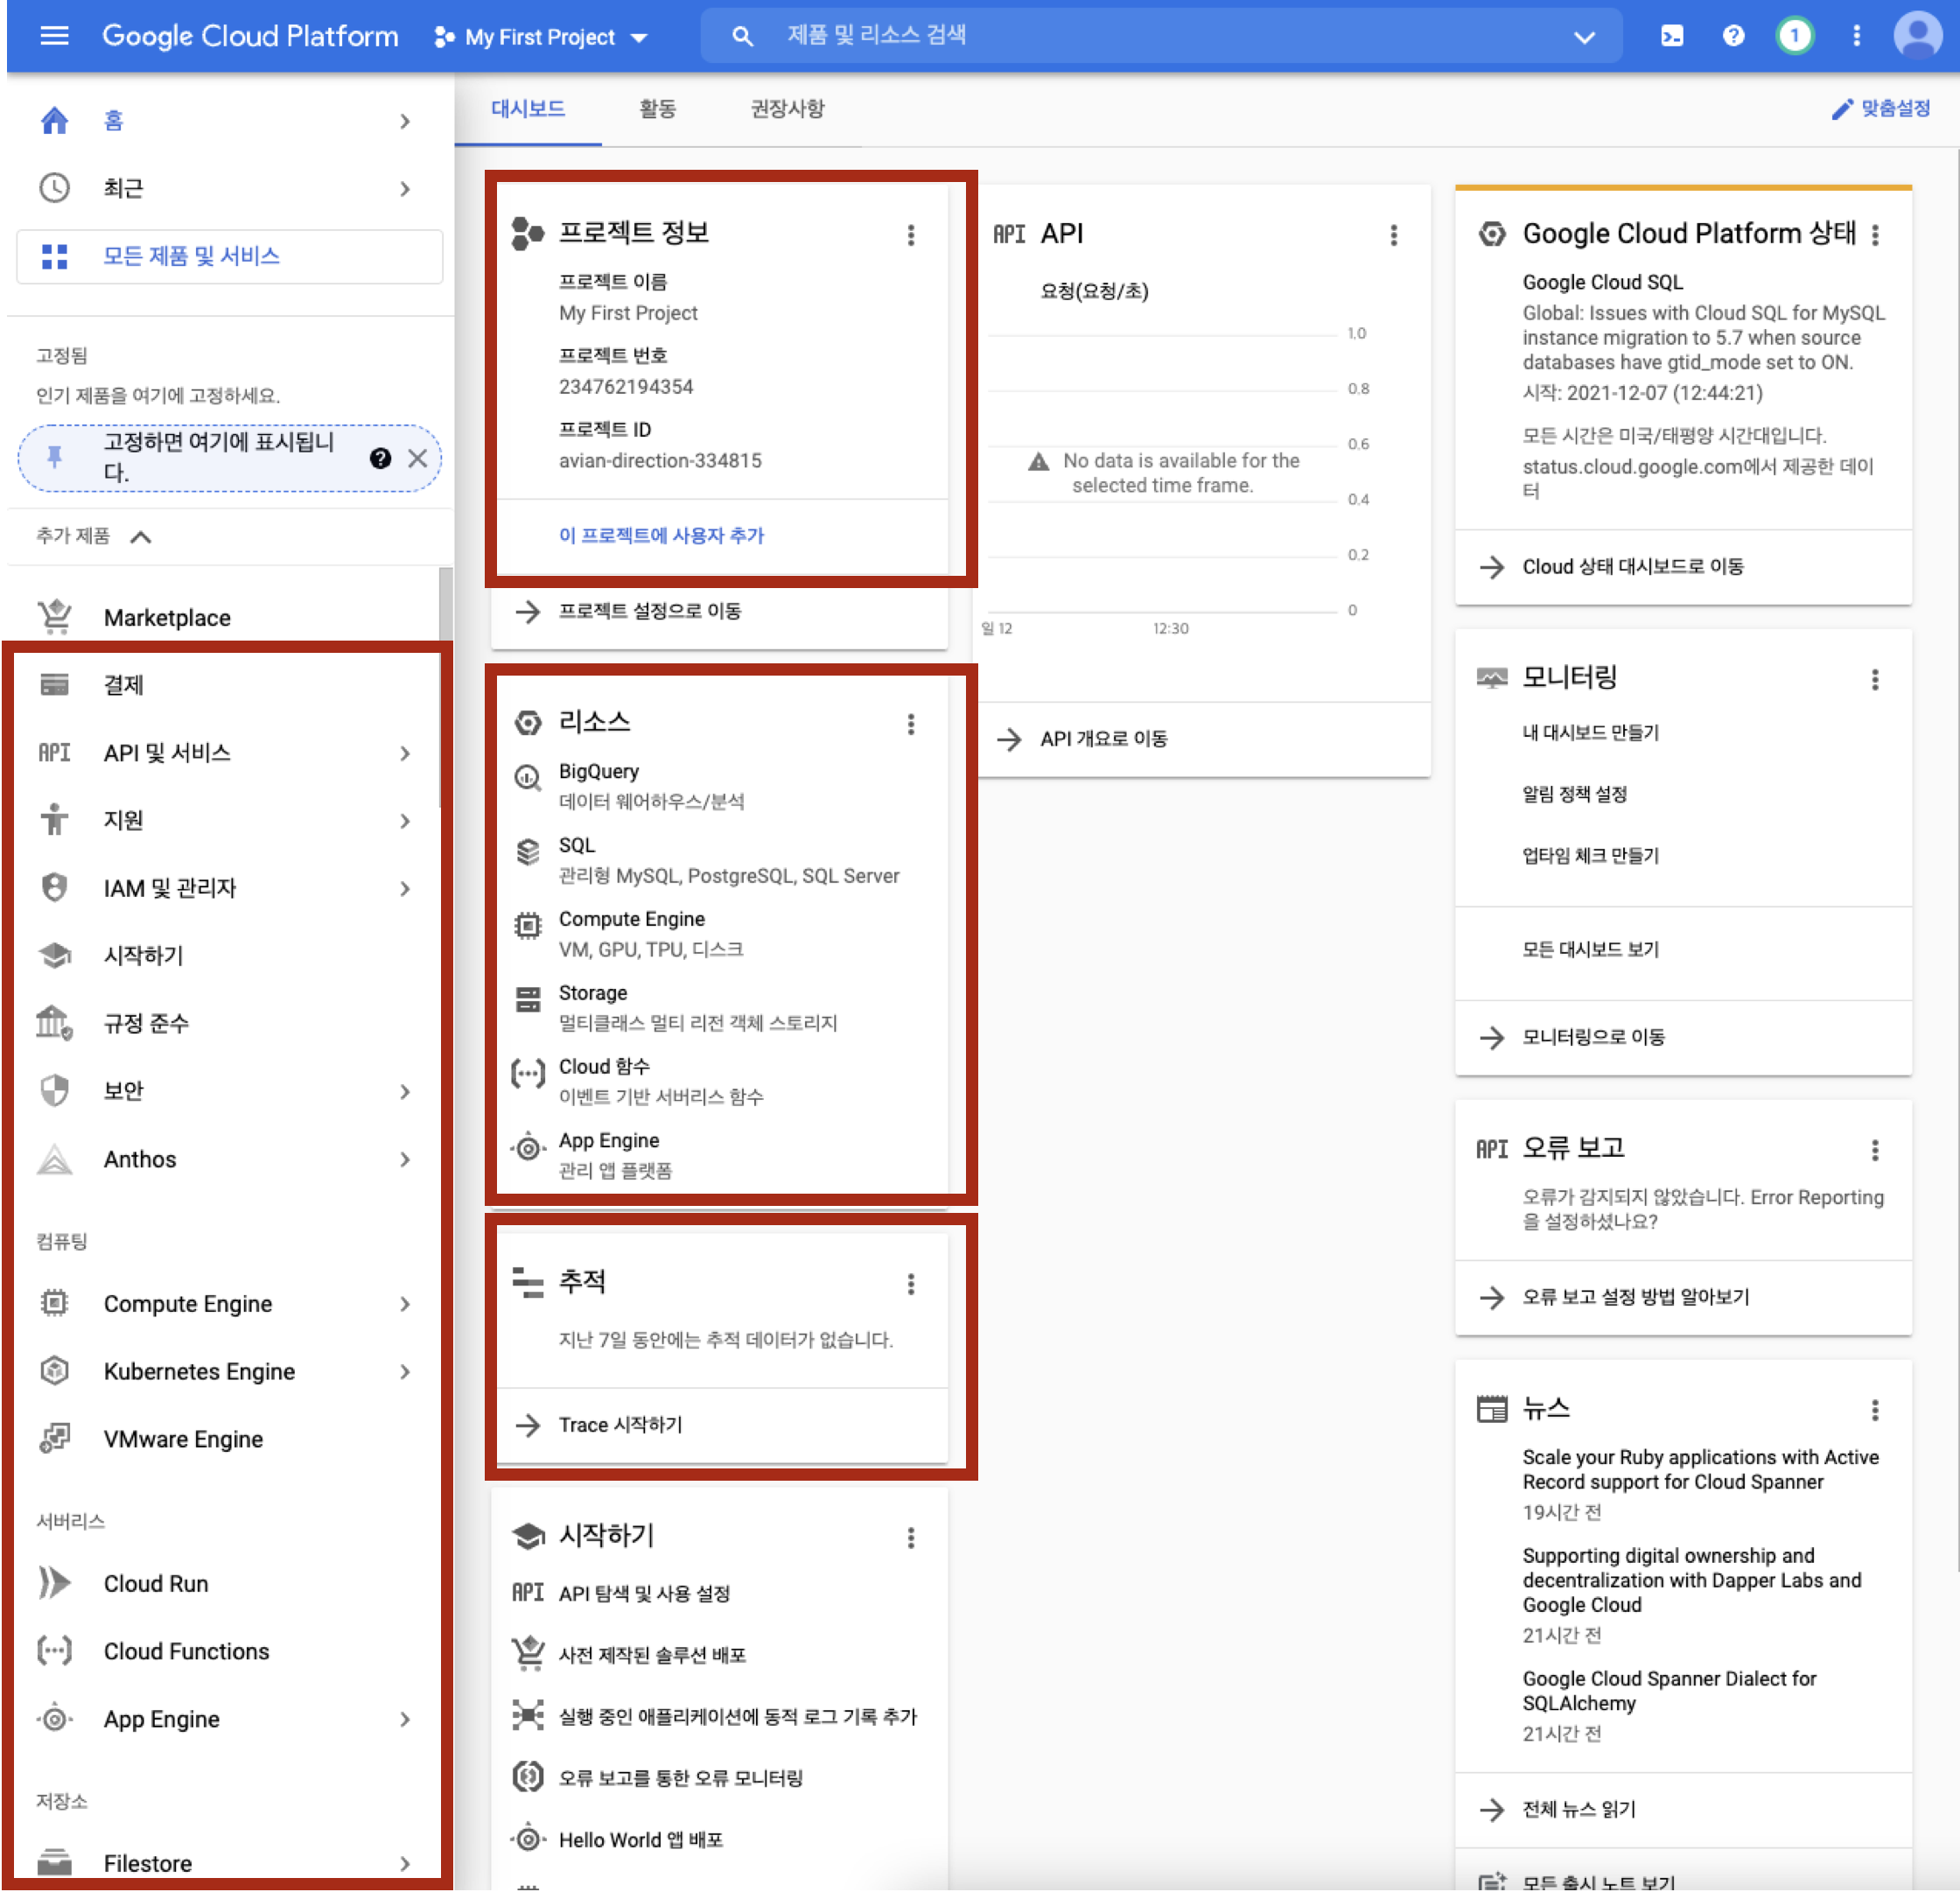Viewport: 1960px width, 1892px height.
Task: Click the Billing card icon in sidebar
Action: point(54,684)
